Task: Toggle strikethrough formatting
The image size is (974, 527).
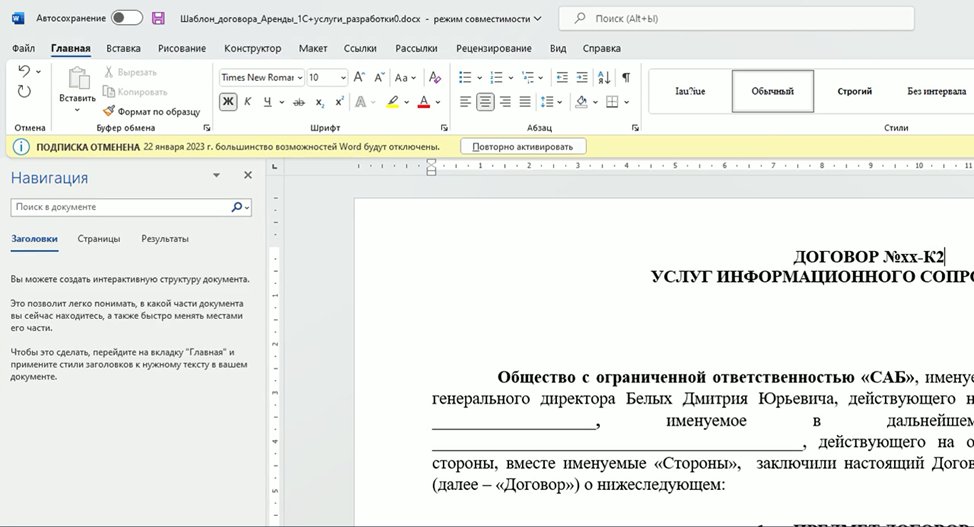Action: (x=299, y=102)
